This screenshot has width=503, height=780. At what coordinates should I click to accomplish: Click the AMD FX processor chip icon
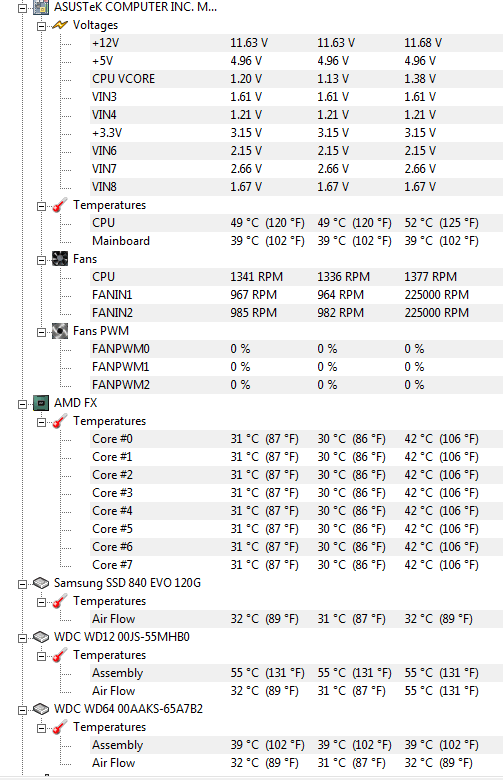pyautogui.click(x=41, y=403)
